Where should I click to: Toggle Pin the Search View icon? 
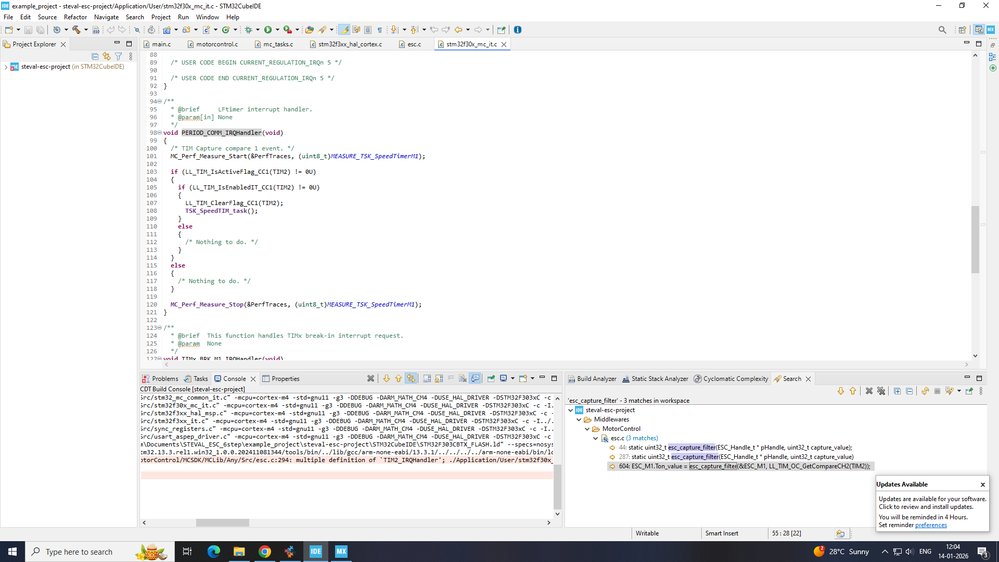coord(969,391)
